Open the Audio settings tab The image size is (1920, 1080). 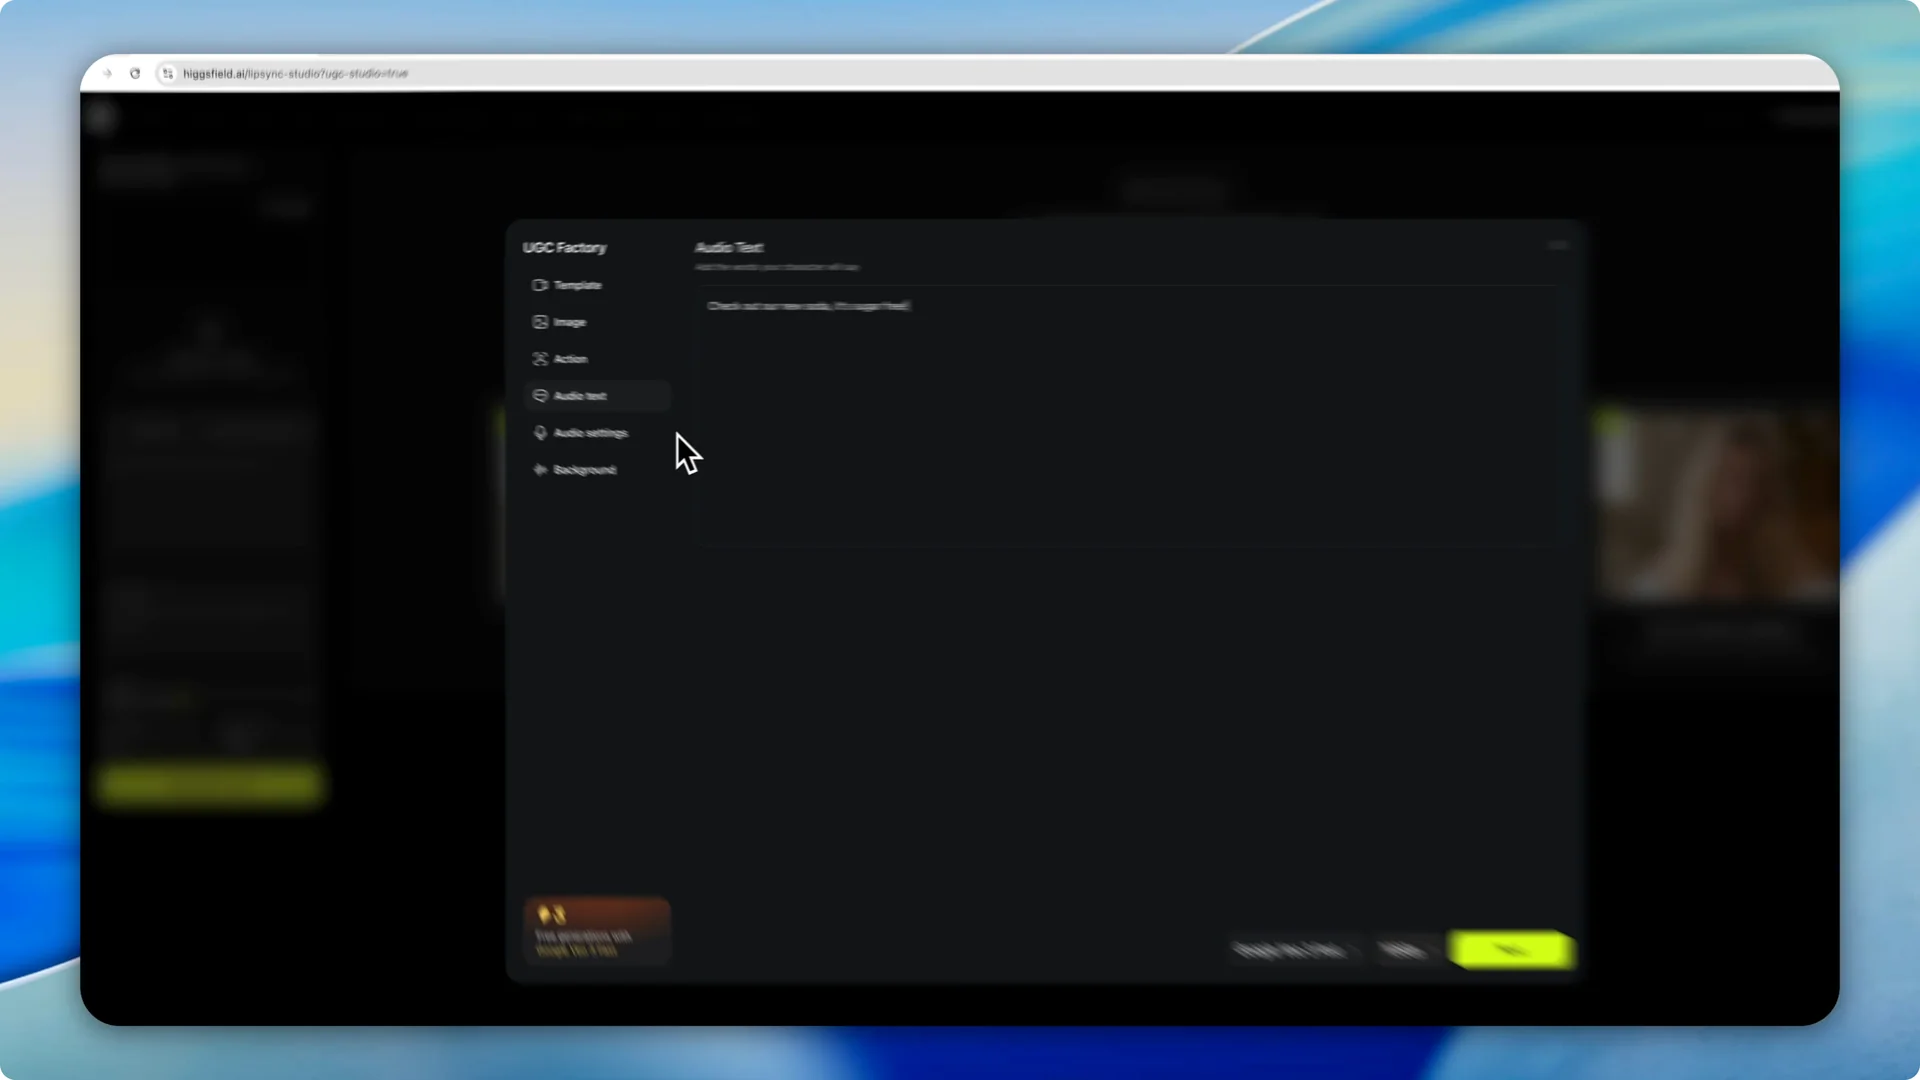coord(590,433)
